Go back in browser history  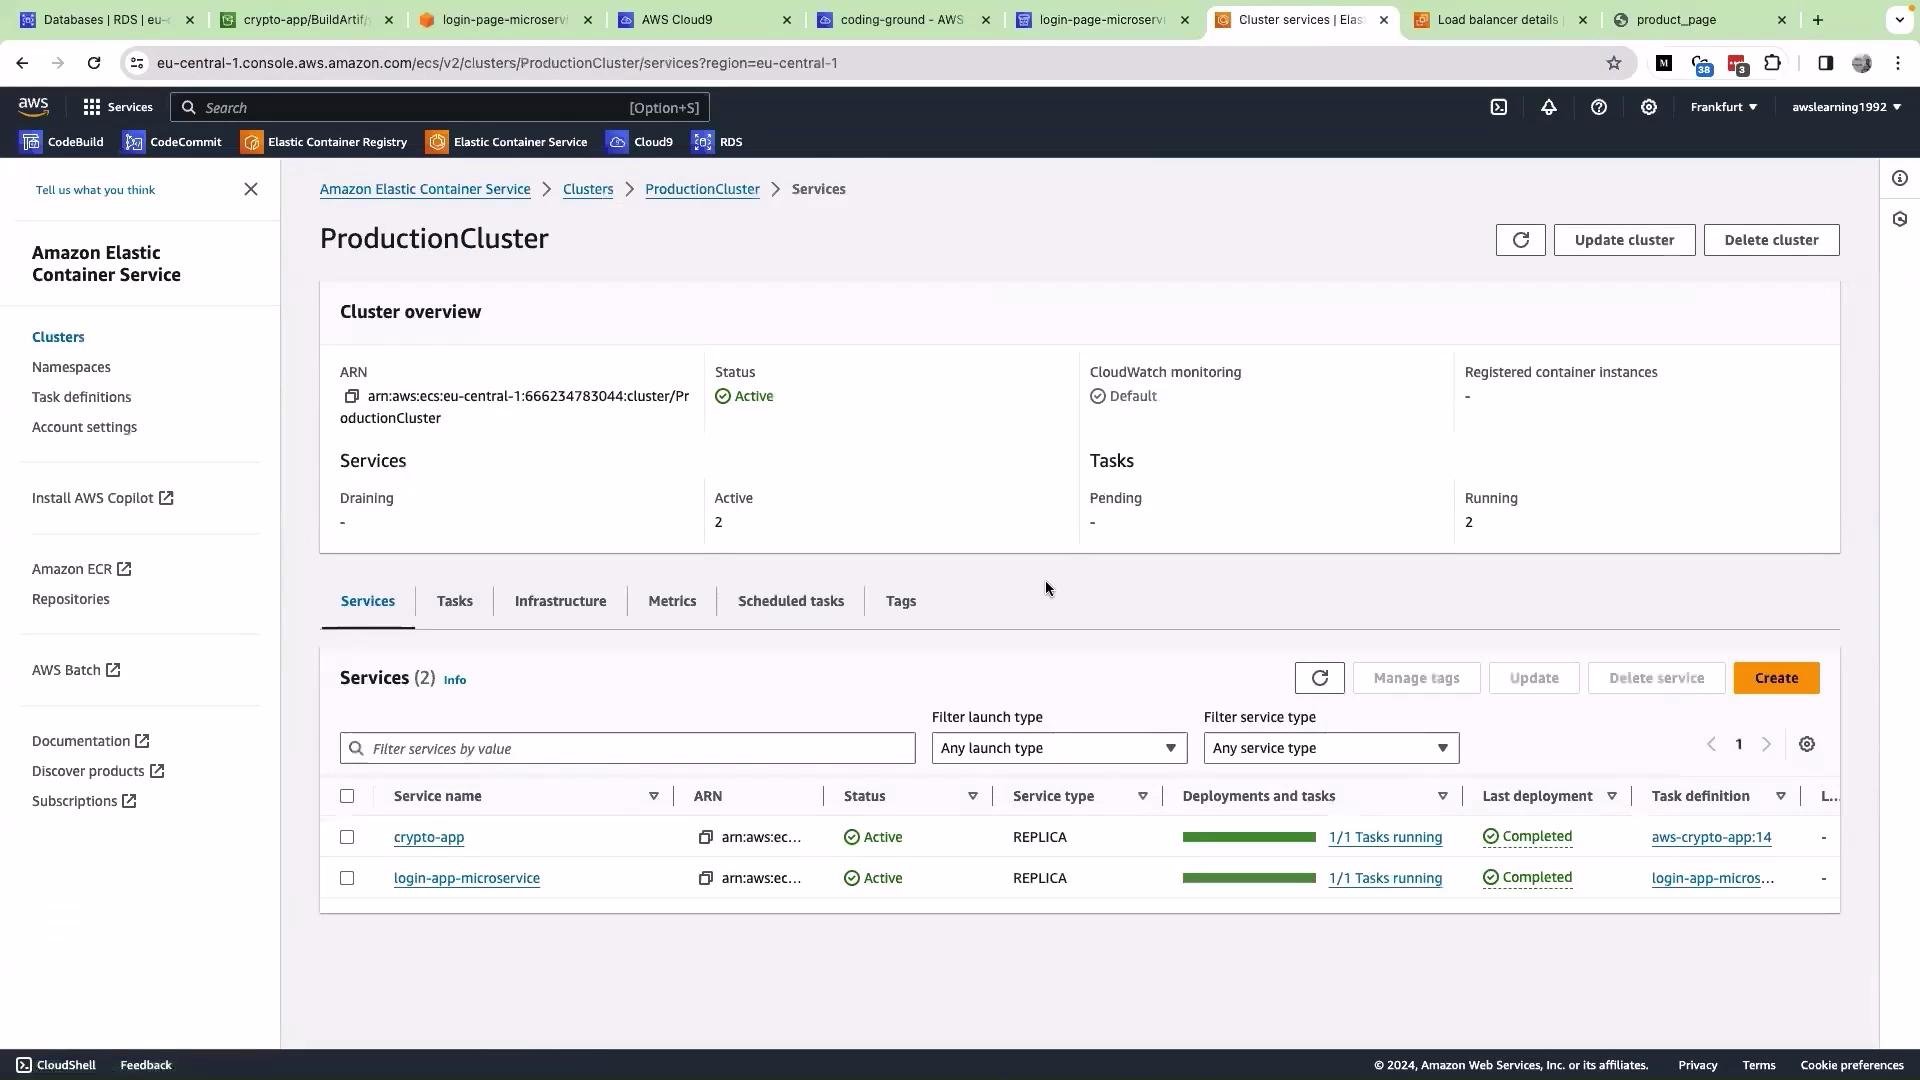click(x=22, y=63)
